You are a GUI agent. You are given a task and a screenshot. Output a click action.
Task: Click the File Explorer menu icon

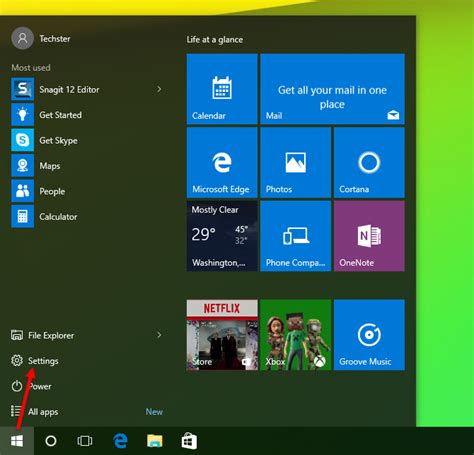point(17,335)
